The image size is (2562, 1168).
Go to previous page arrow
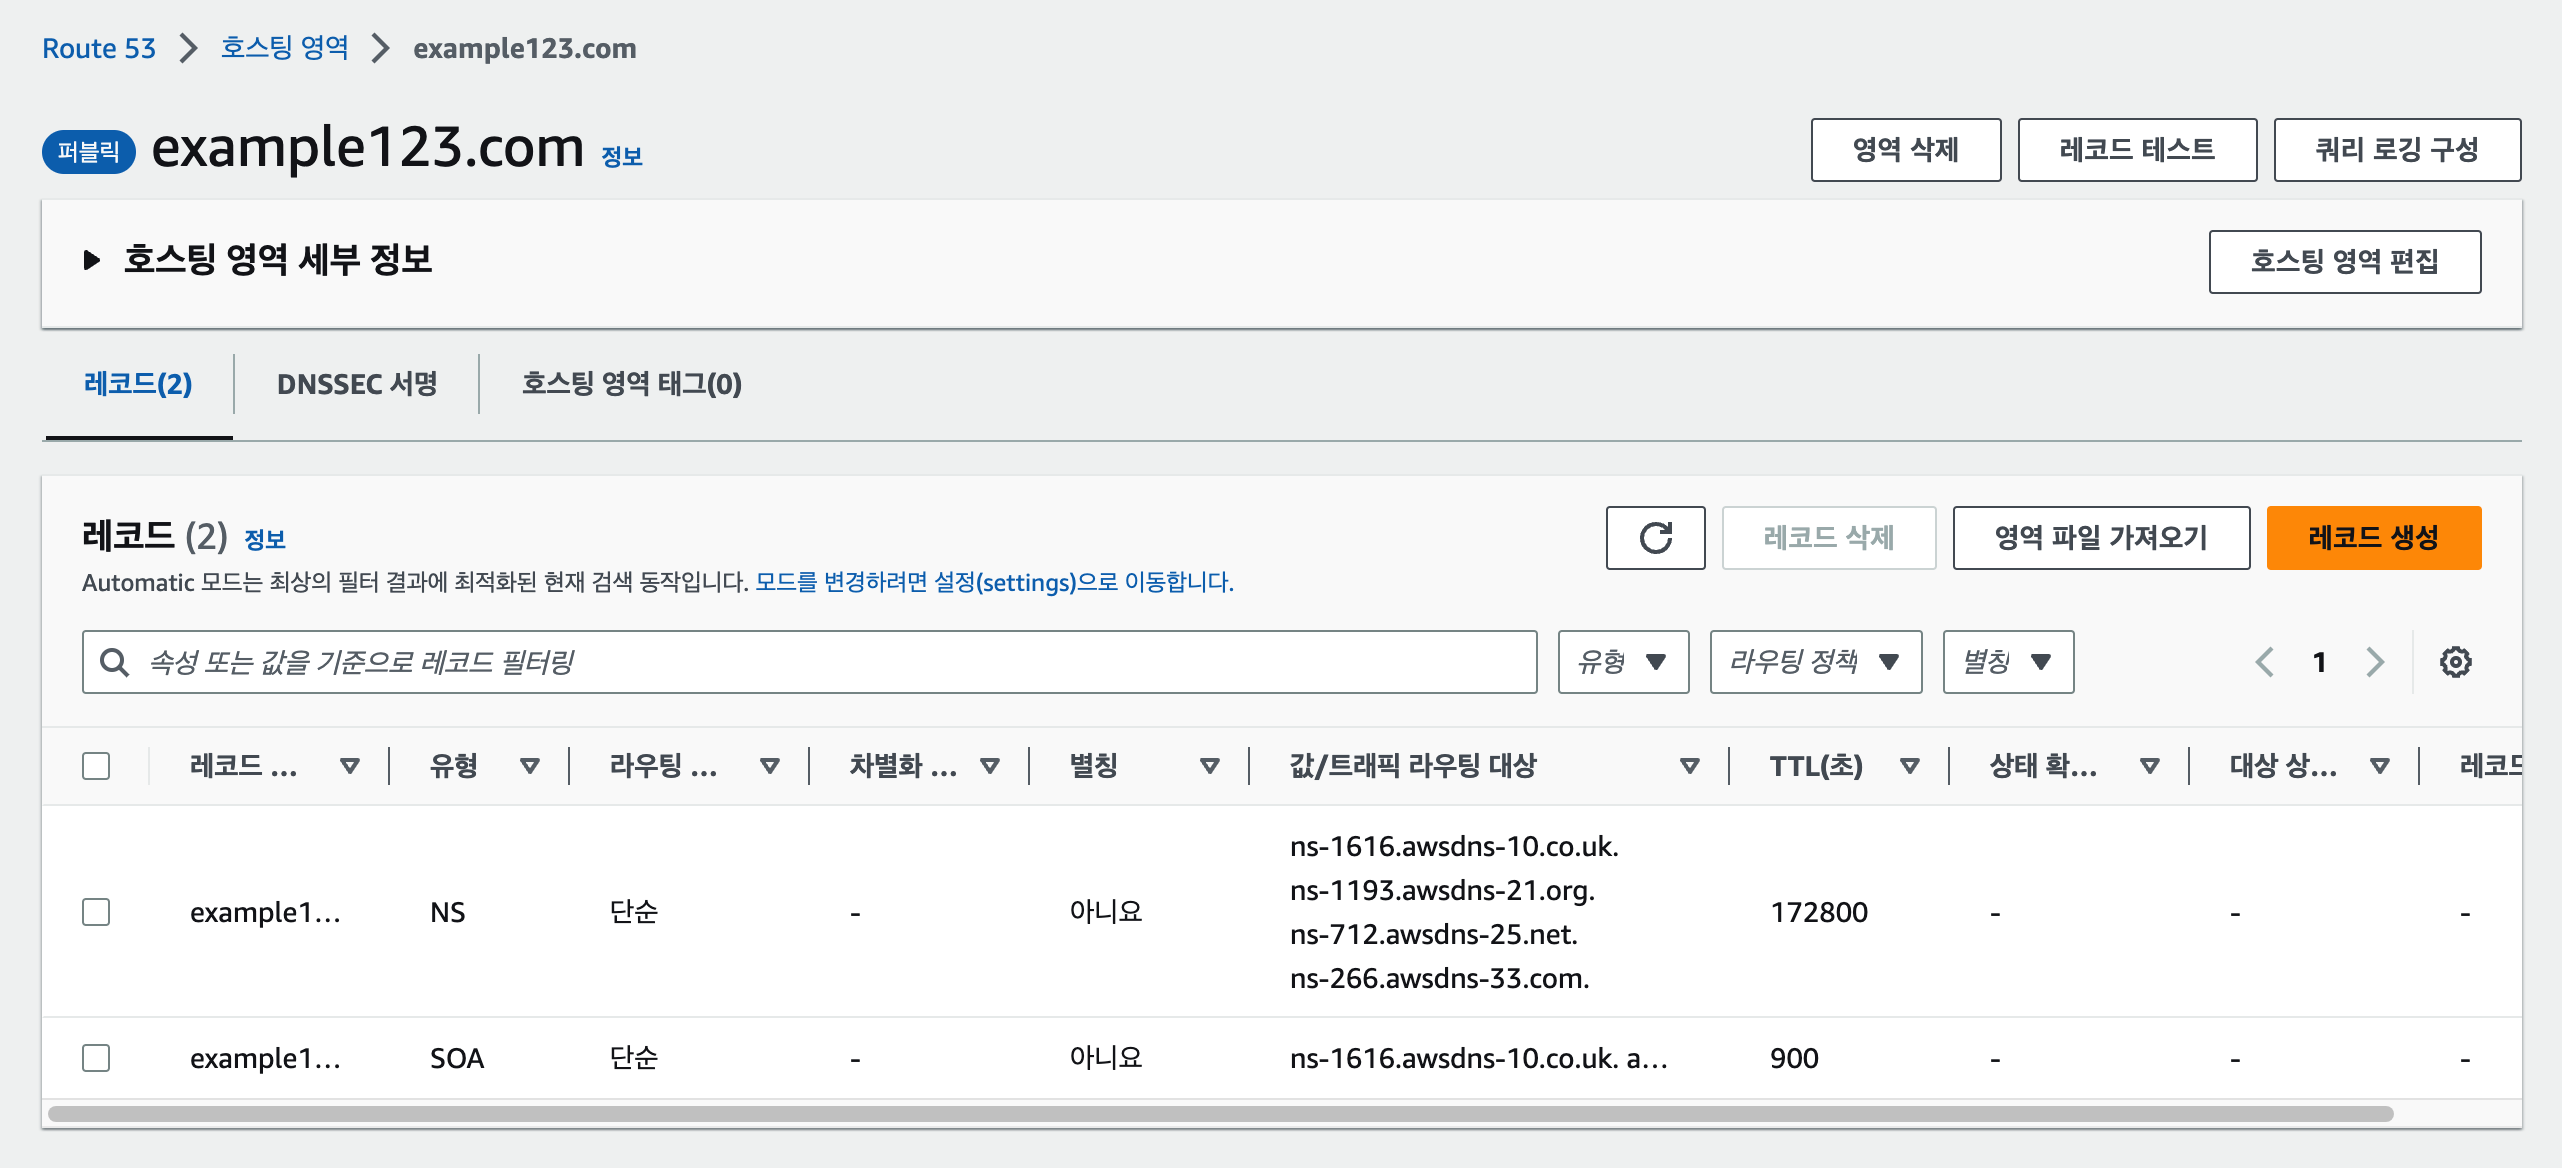[2265, 662]
